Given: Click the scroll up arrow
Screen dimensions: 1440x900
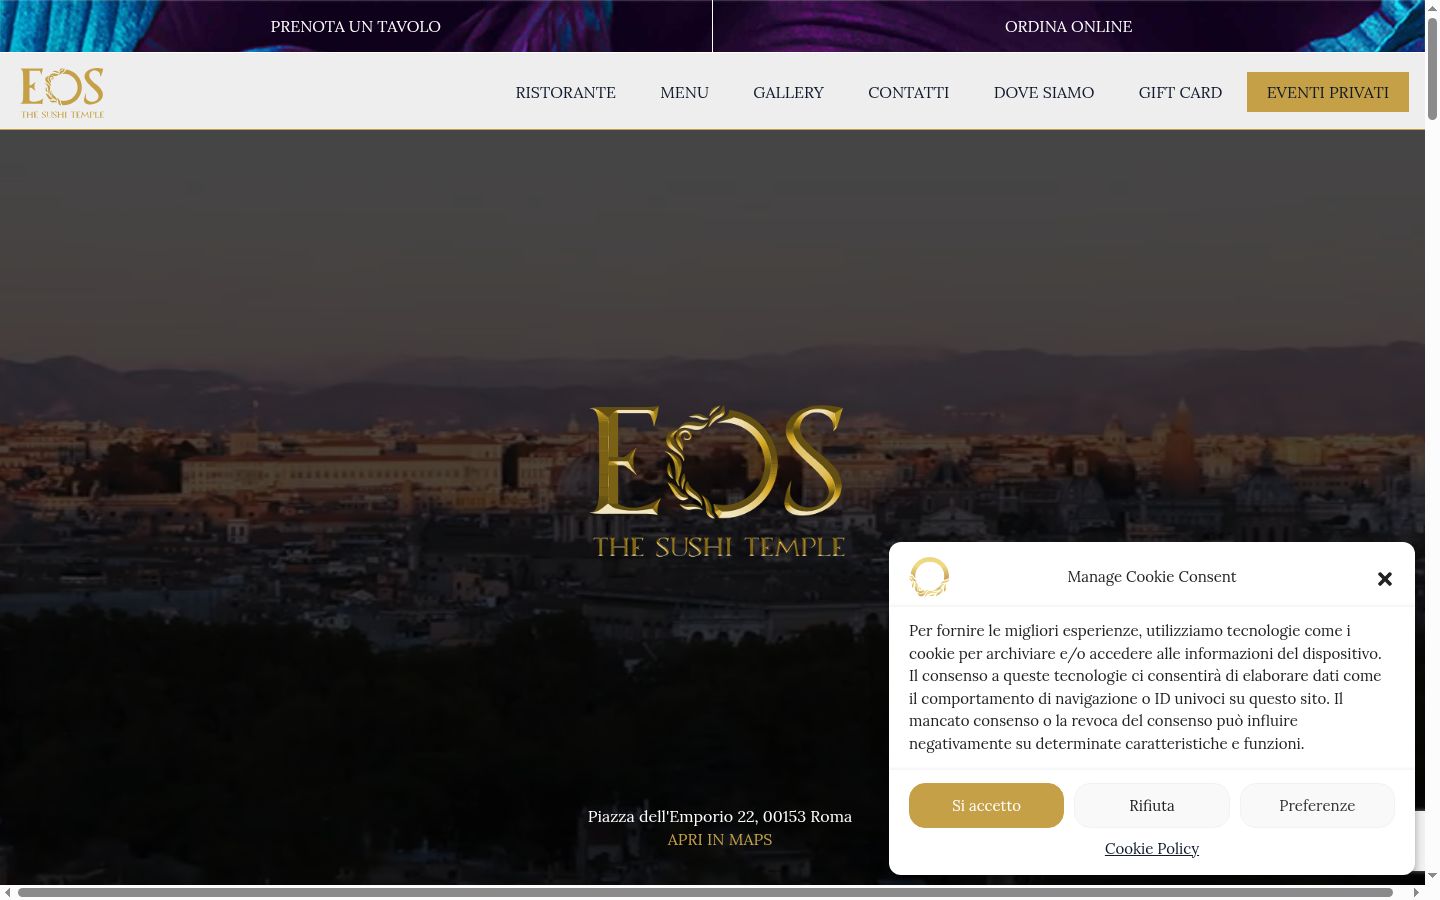Looking at the screenshot, I should coord(1432,7).
